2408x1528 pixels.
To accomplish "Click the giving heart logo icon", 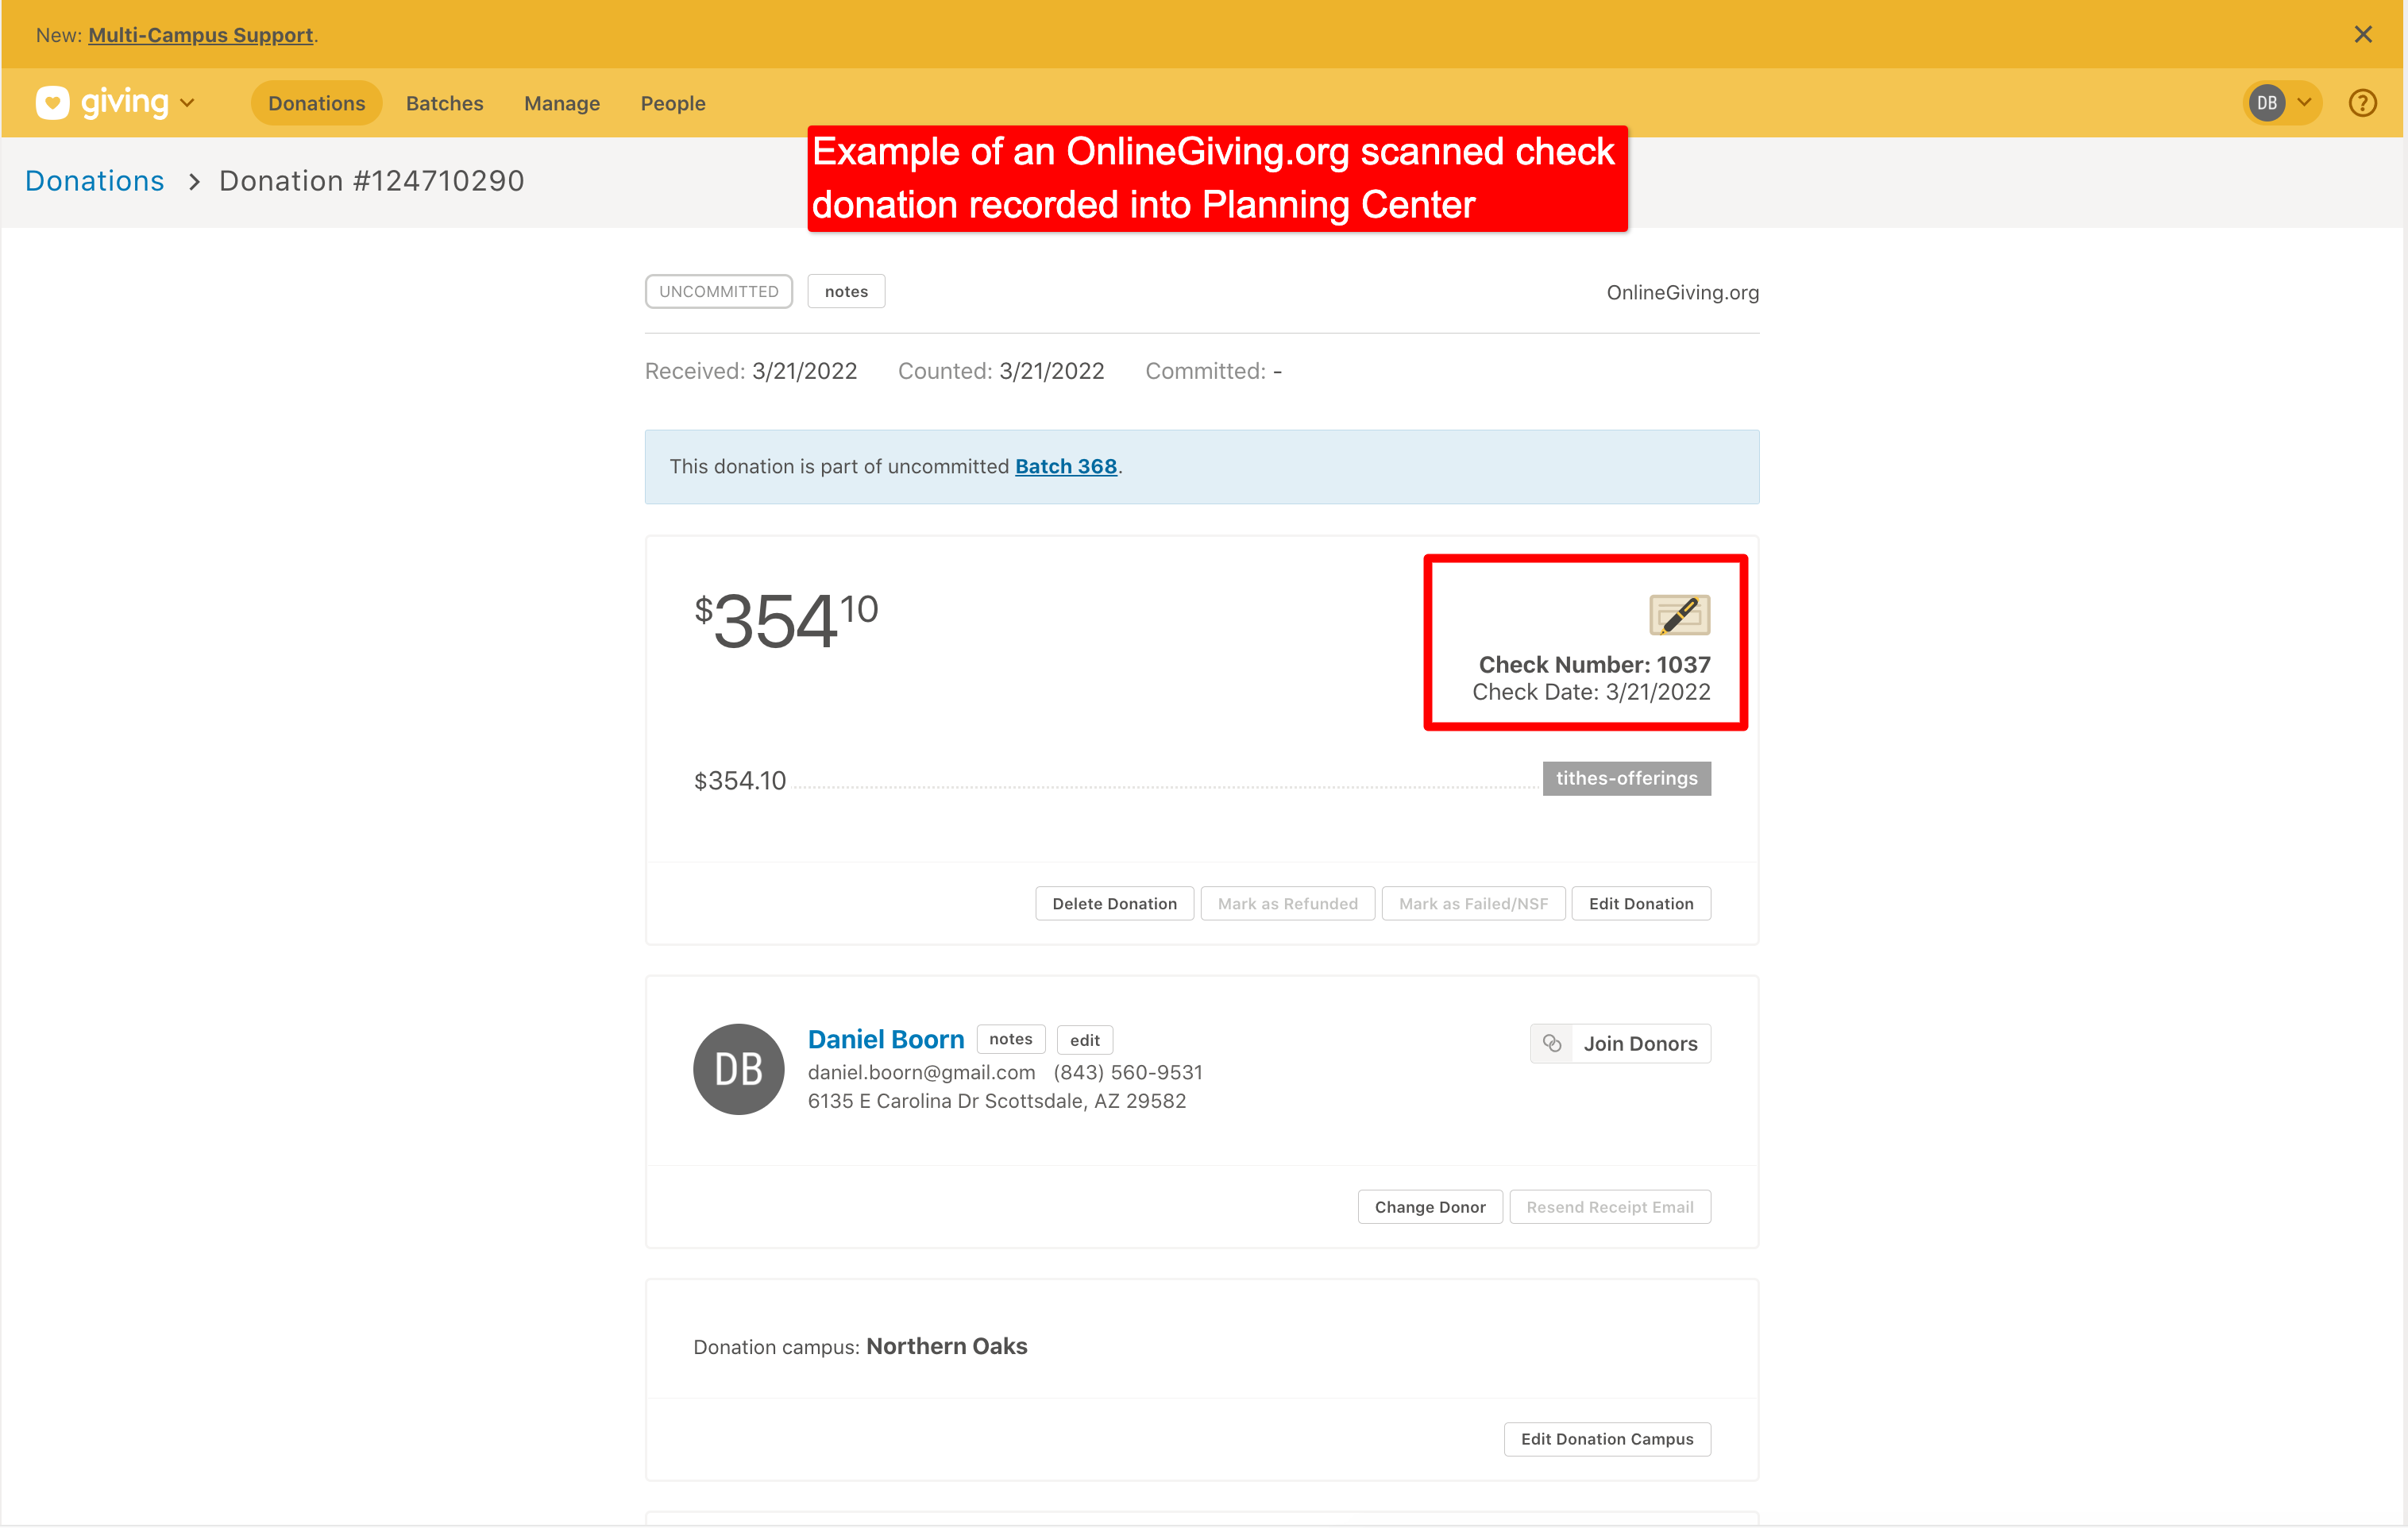I will tap(52, 102).
